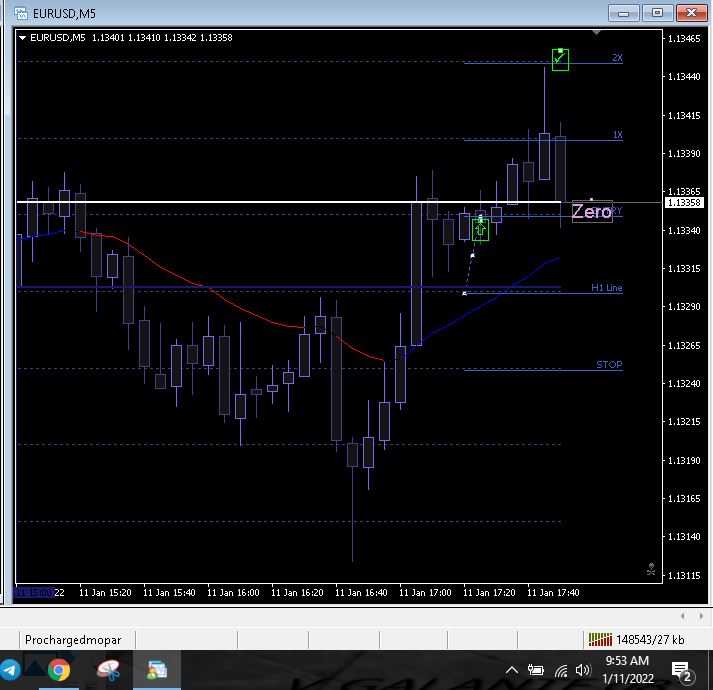Click the white horizontal line at 1.13358
This screenshot has width=713, height=690.
(x=289, y=201)
